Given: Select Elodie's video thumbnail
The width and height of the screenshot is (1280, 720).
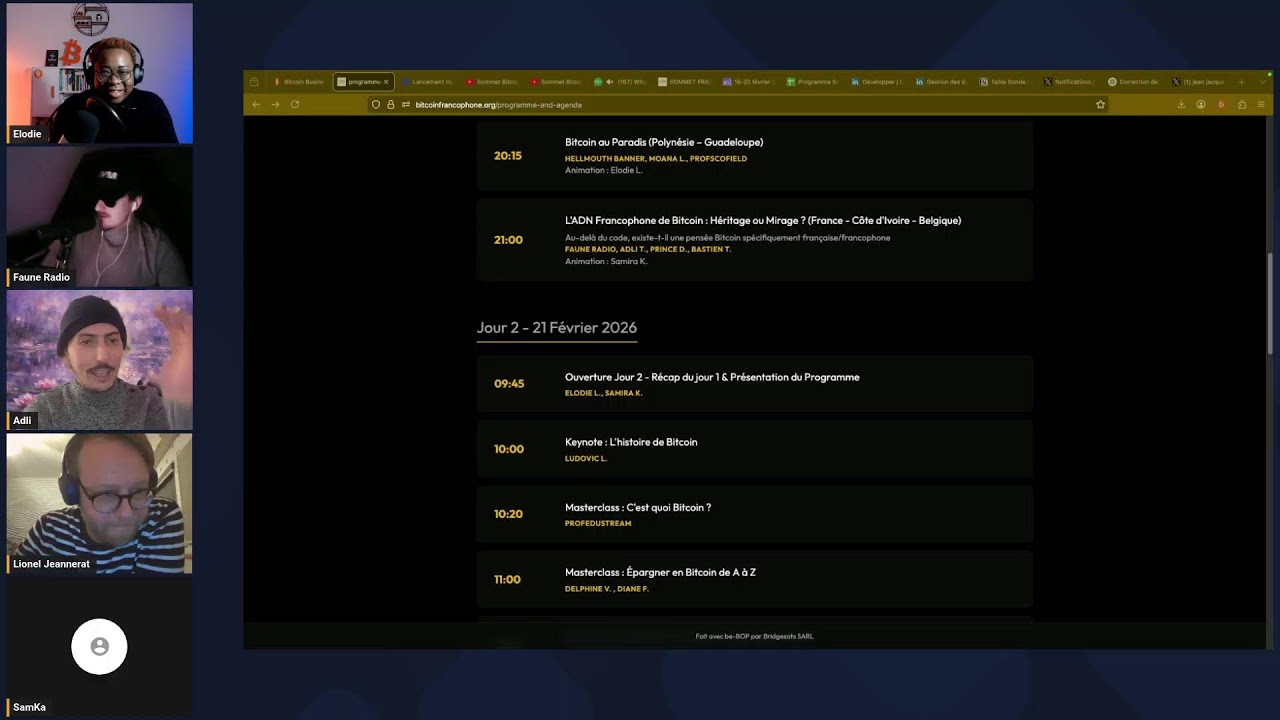Looking at the screenshot, I should pyautogui.click(x=99, y=73).
